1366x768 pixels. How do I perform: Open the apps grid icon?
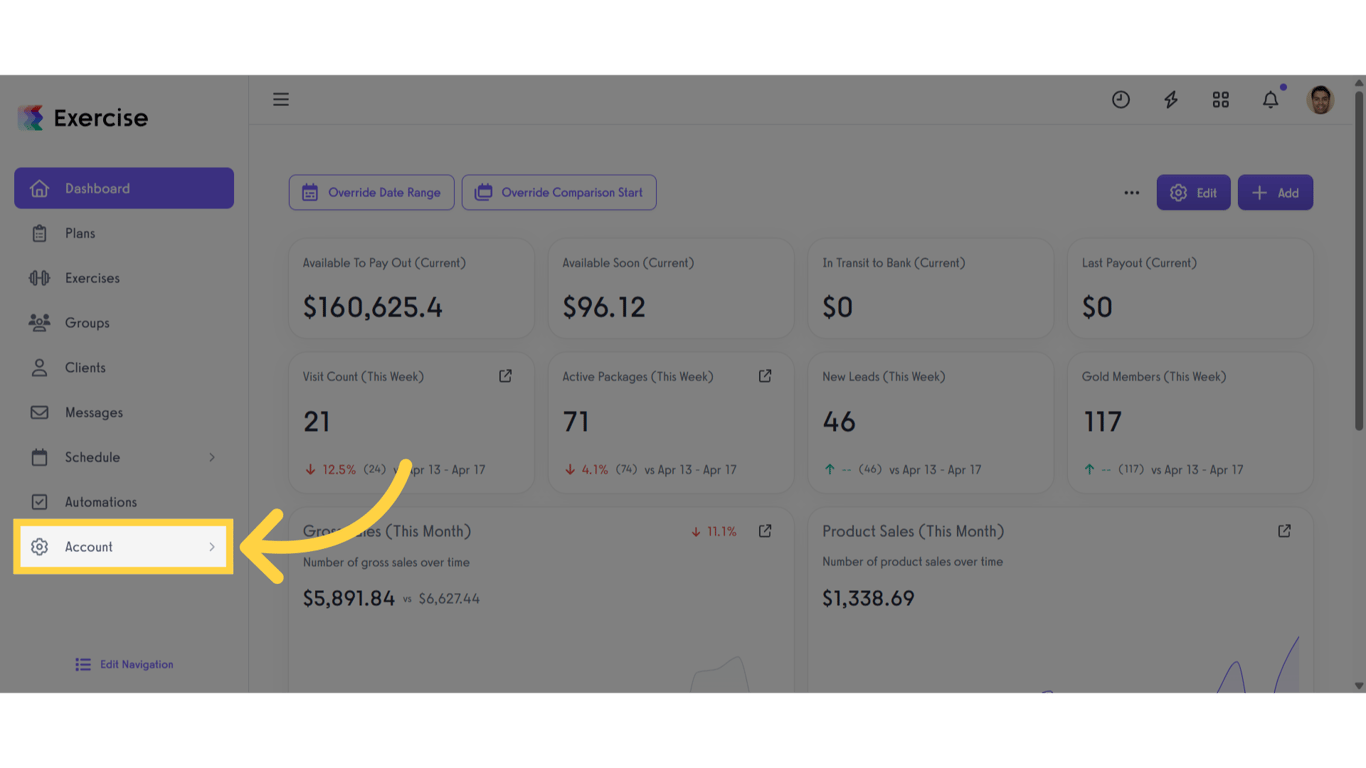point(1221,99)
